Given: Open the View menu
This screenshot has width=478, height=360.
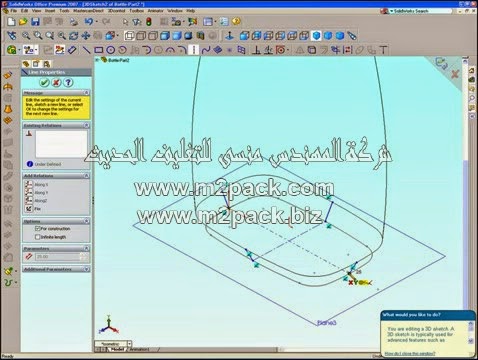Looking at the screenshot, I should tap(36, 11).
